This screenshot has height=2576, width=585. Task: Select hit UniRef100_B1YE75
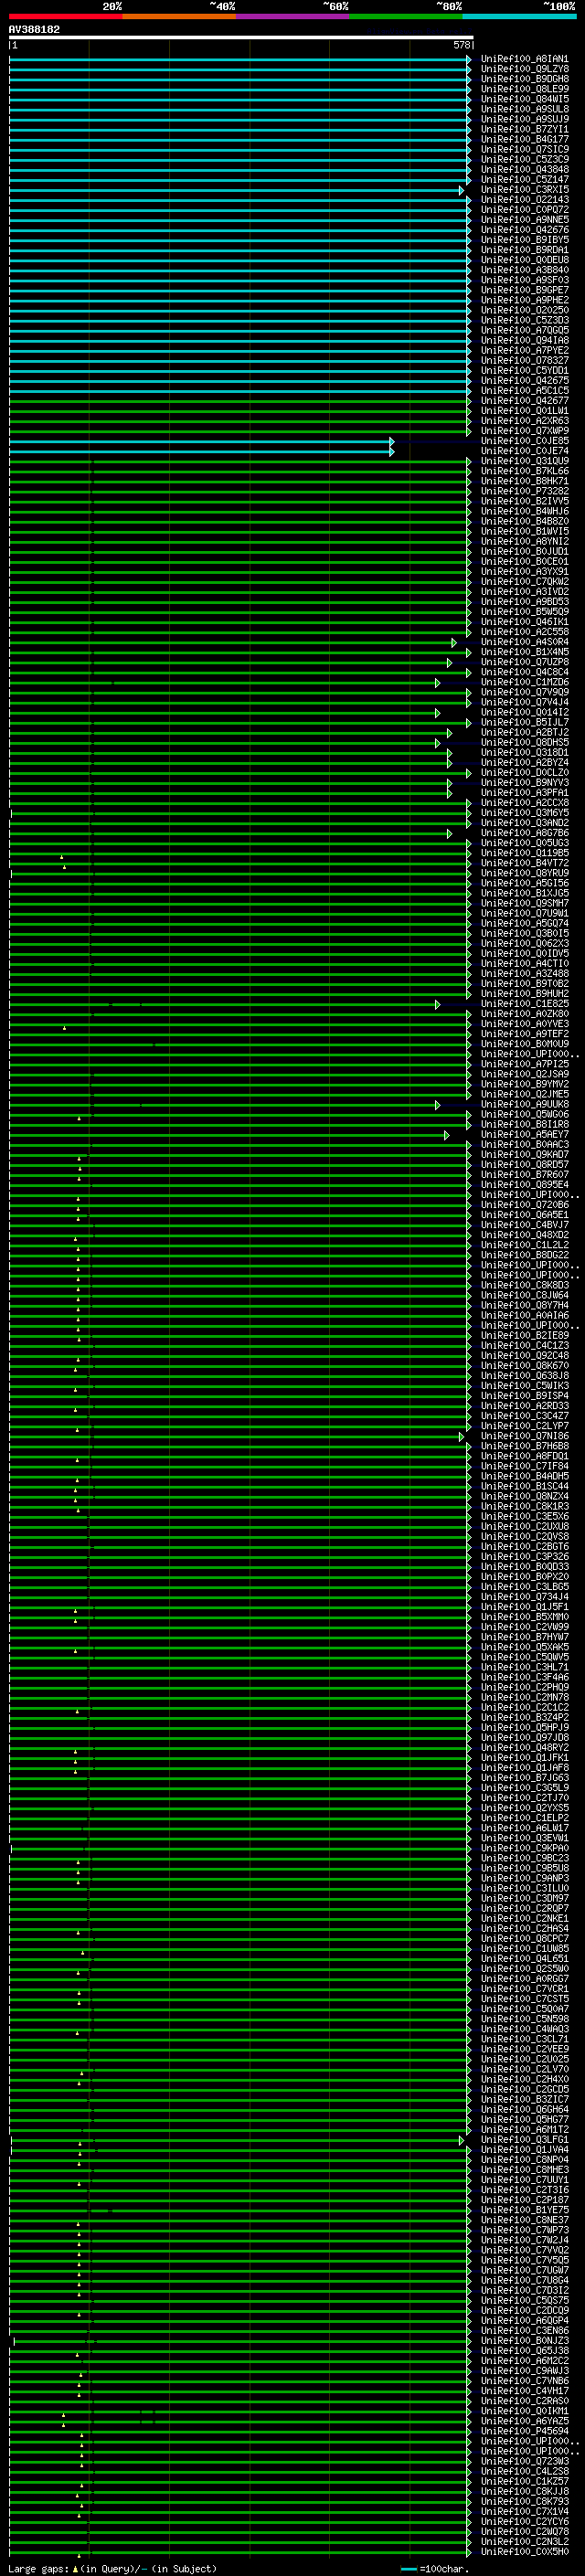point(524,2210)
